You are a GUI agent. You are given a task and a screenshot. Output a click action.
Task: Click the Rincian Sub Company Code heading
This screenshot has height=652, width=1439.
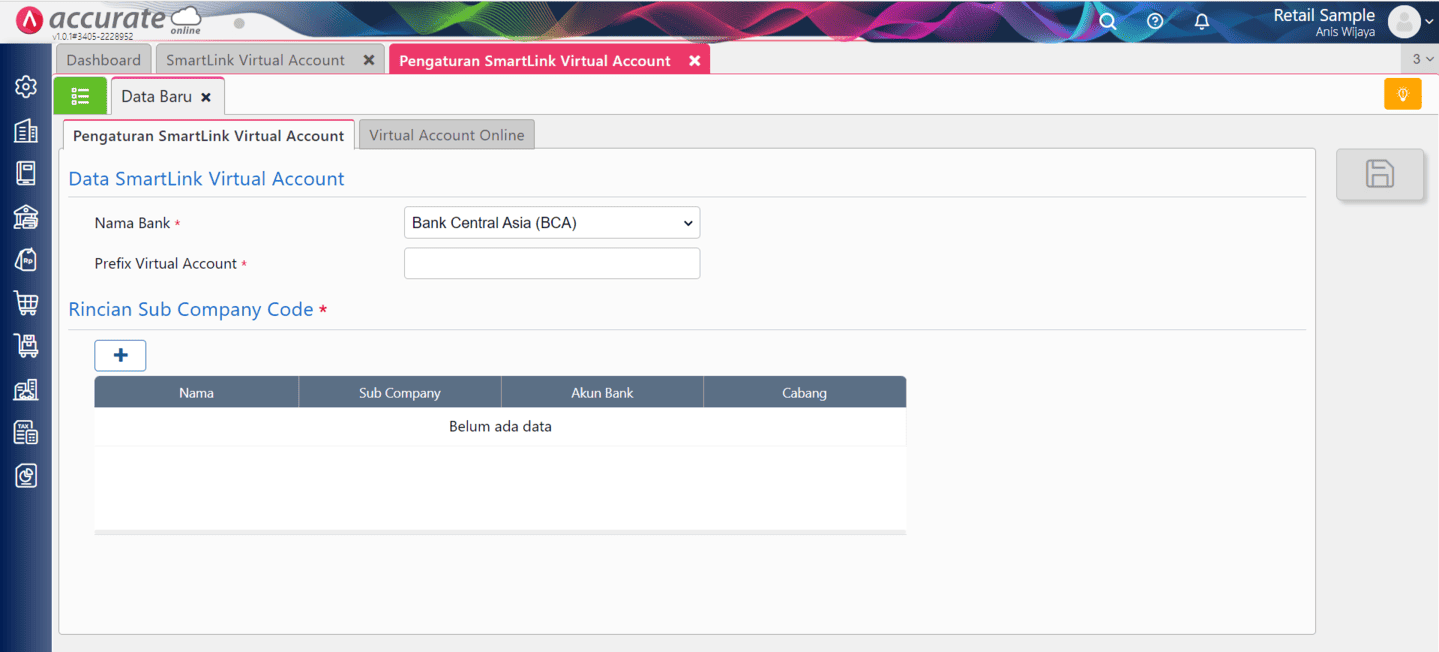(191, 309)
